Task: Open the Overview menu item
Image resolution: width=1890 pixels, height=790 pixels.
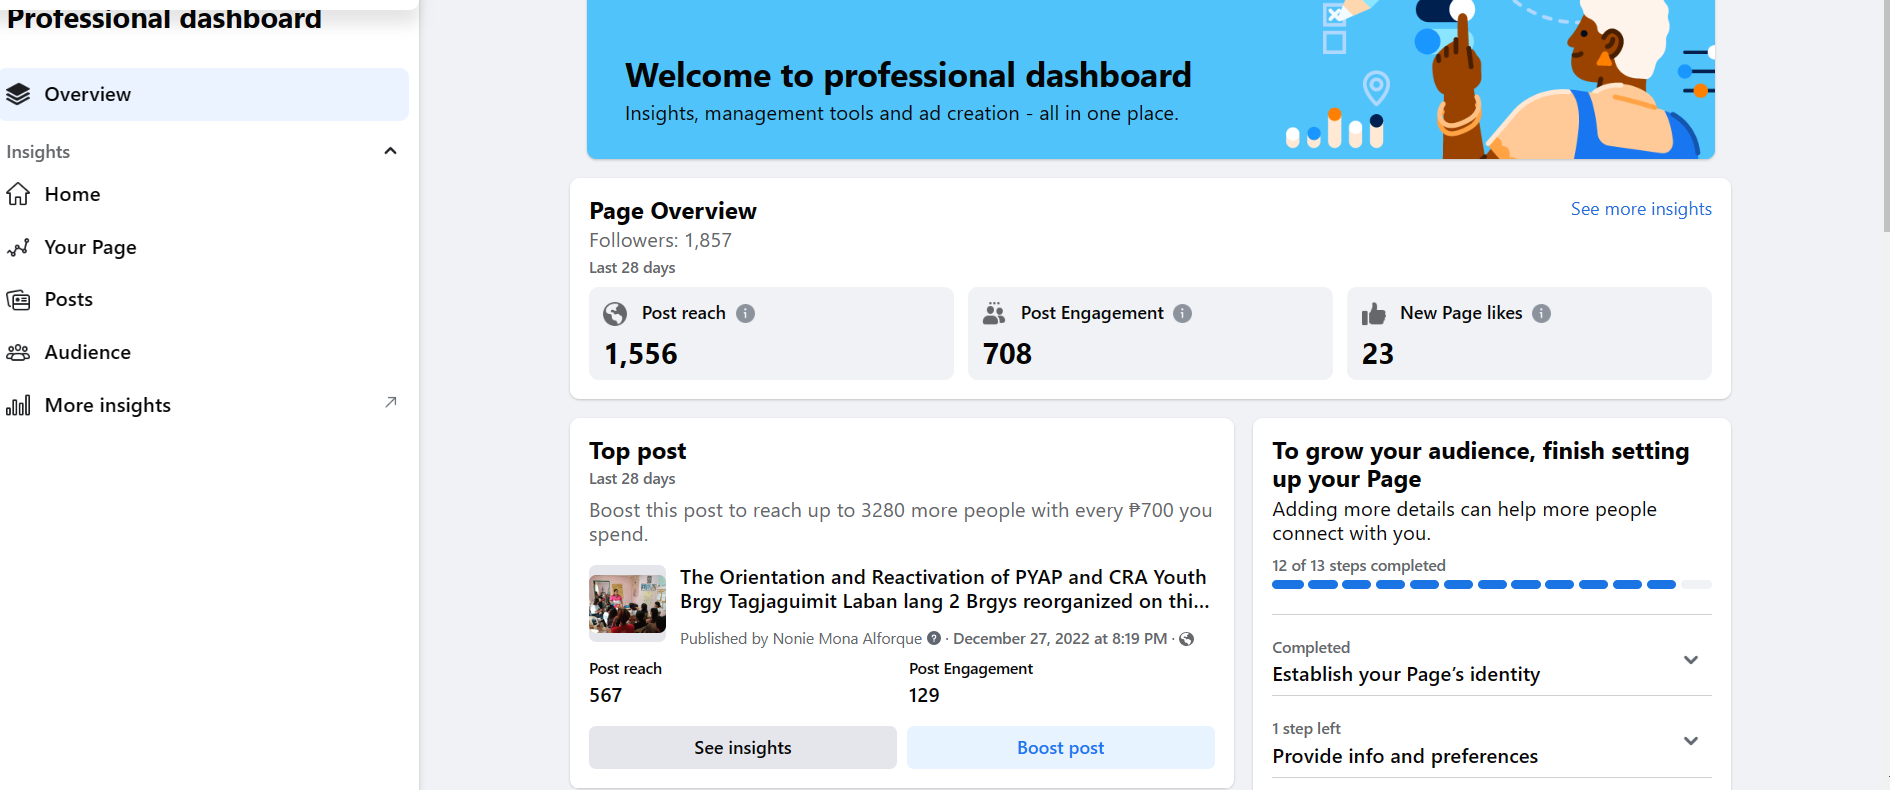Action: 204,94
